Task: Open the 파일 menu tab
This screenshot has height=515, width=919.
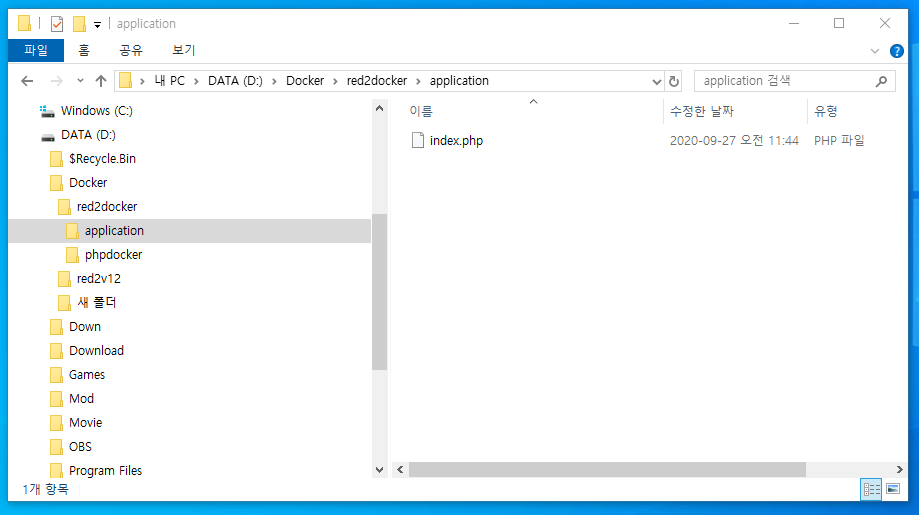Action: point(36,50)
